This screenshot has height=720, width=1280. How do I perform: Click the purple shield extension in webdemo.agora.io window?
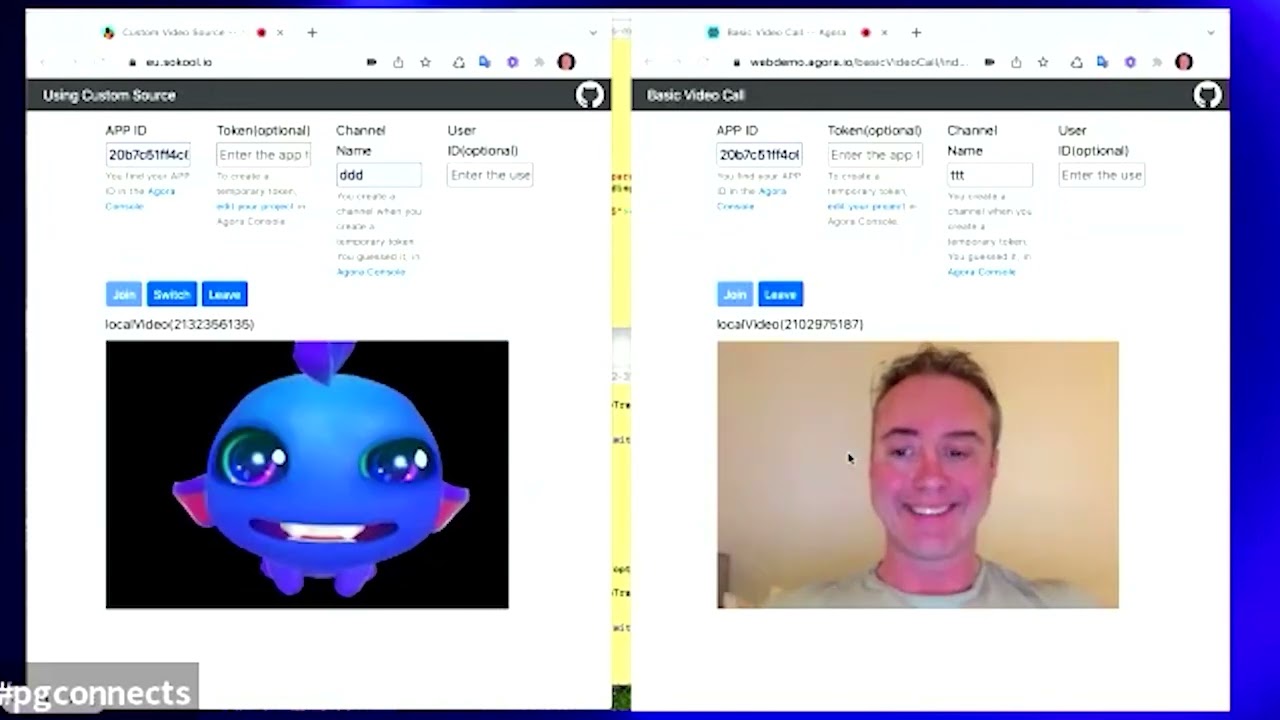pyautogui.click(x=1130, y=62)
